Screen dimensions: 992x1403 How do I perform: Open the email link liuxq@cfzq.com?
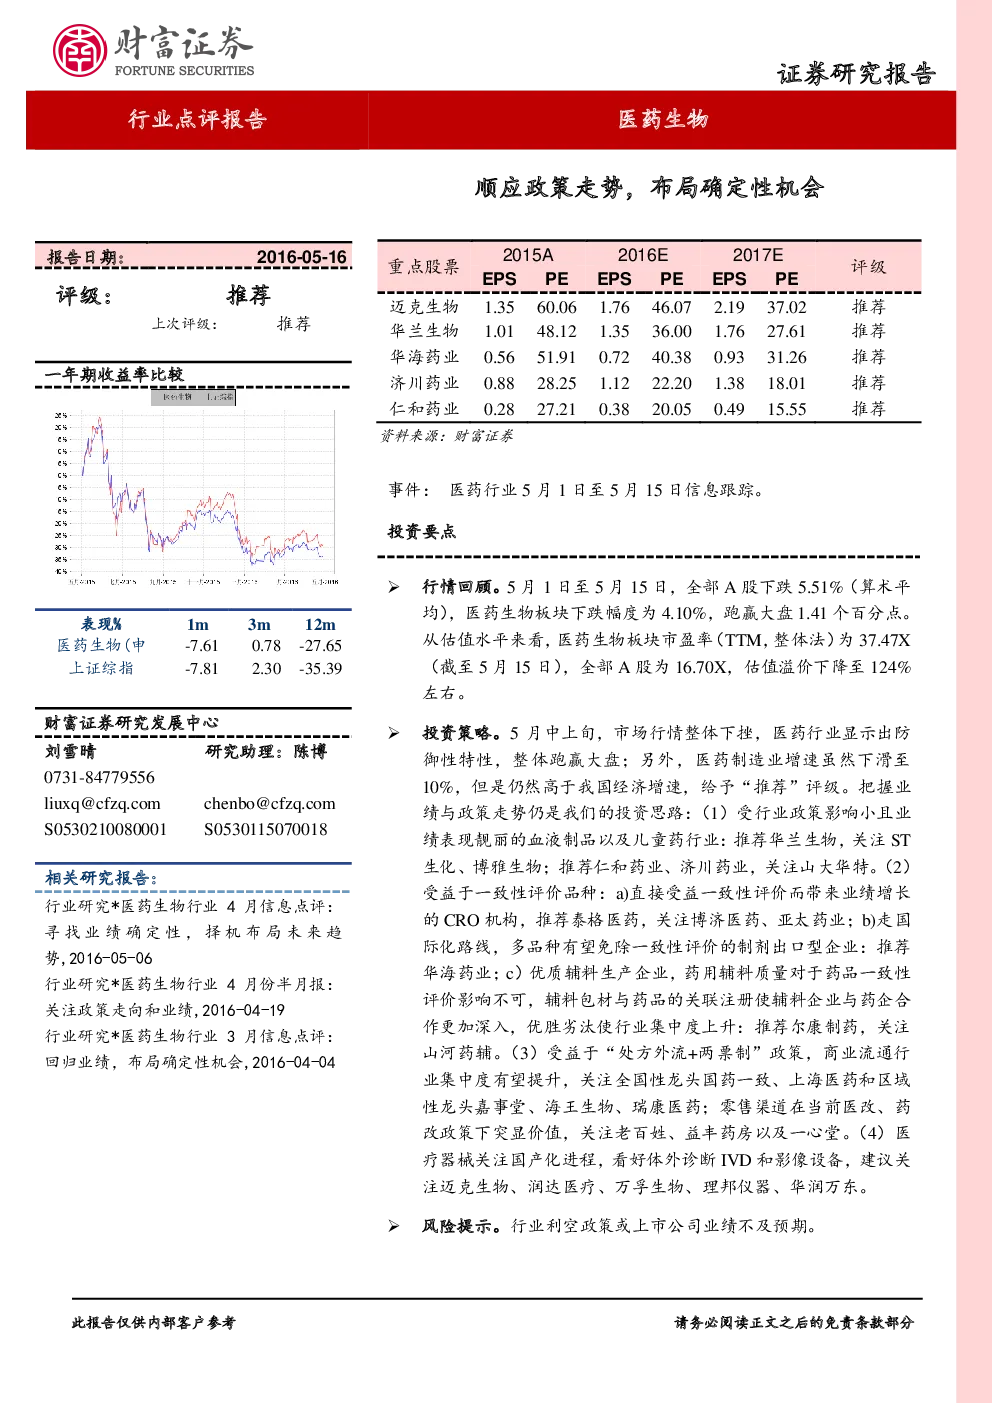[102, 804]
